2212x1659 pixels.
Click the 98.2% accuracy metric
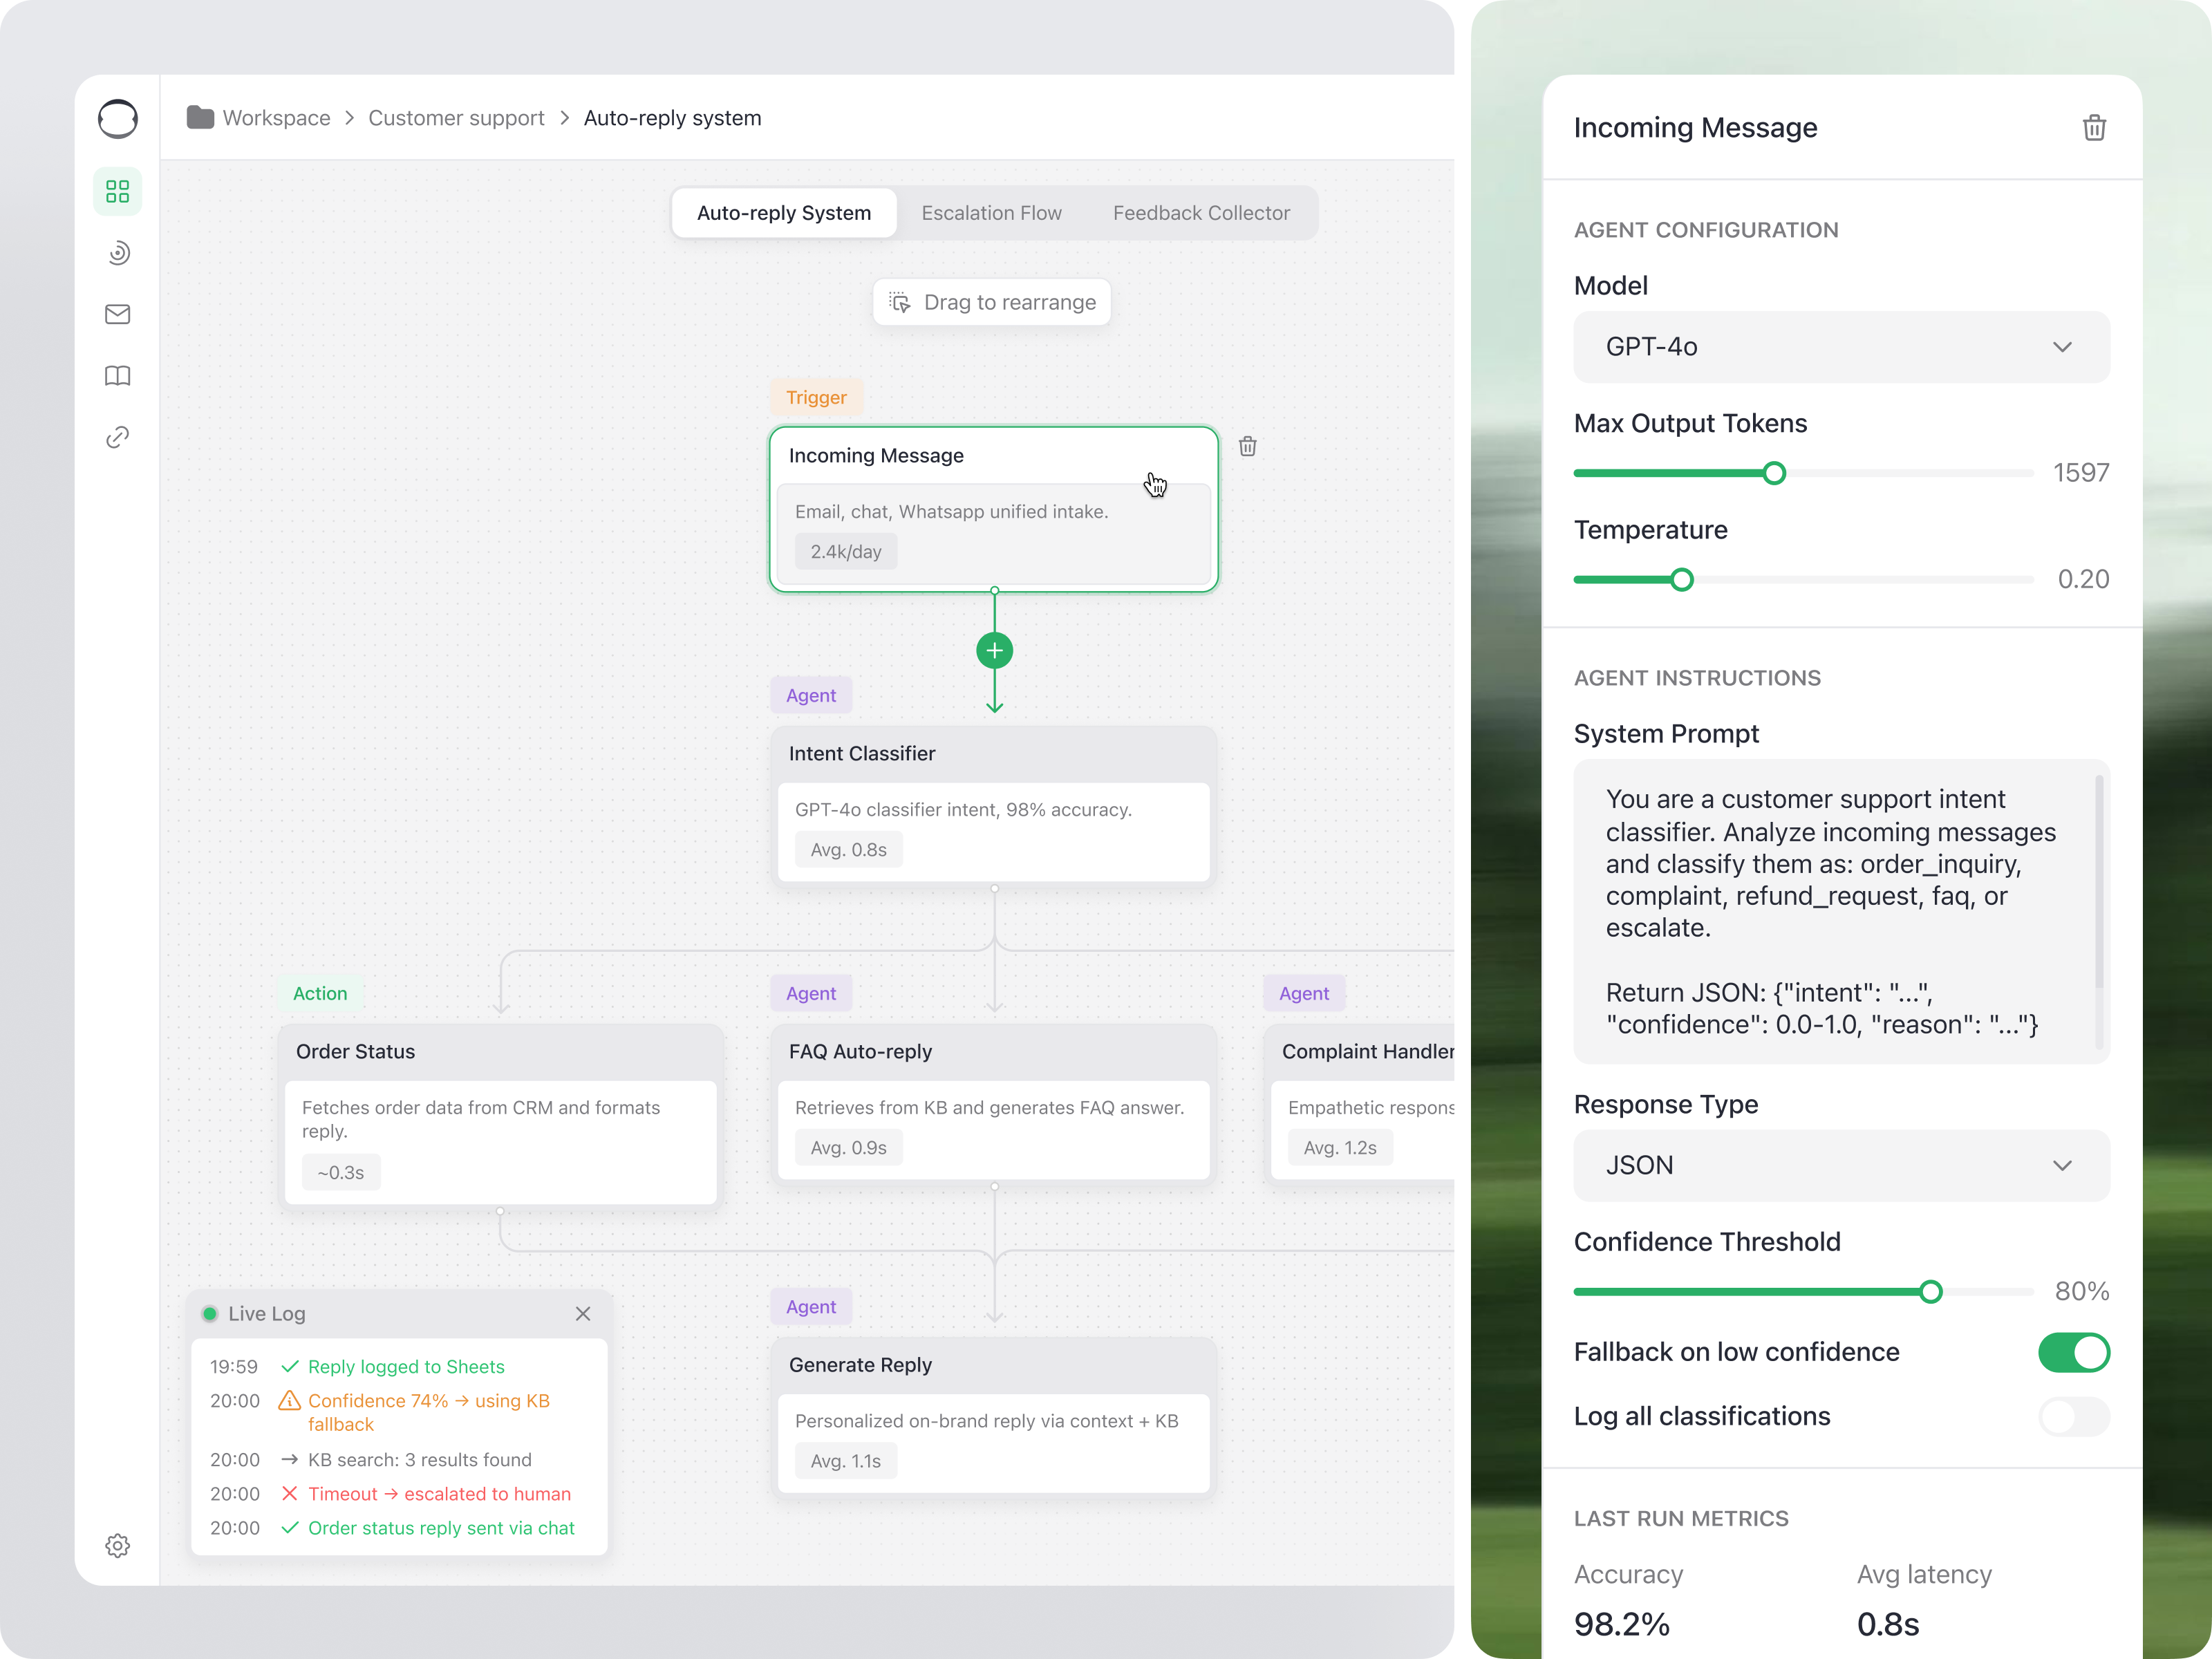(x=1621, y=1624)
